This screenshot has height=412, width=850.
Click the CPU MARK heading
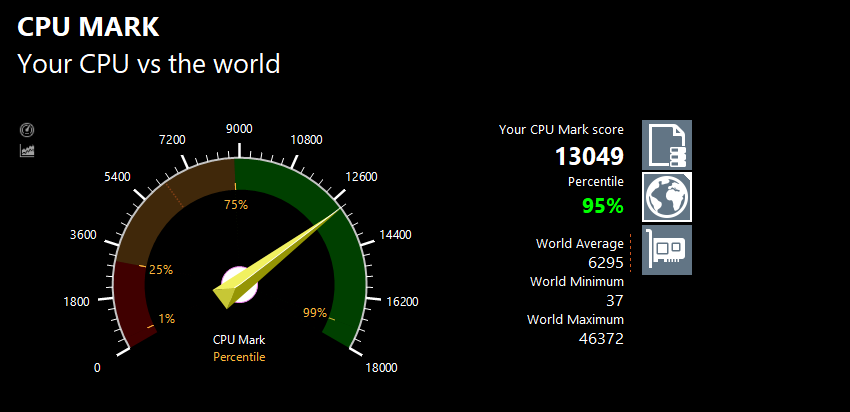tap(88, 27)
